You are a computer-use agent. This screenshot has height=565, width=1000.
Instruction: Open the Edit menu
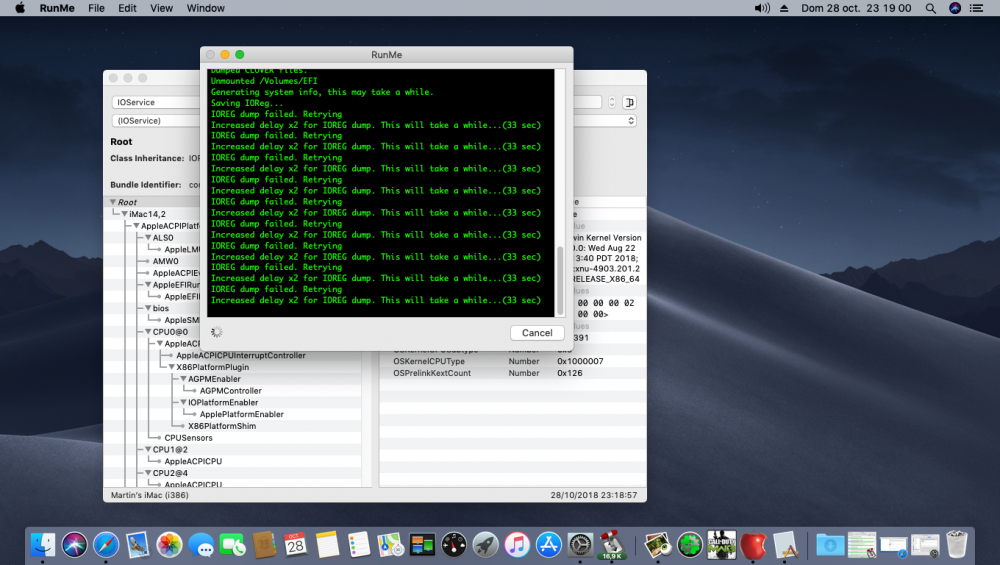coord(127,8)
